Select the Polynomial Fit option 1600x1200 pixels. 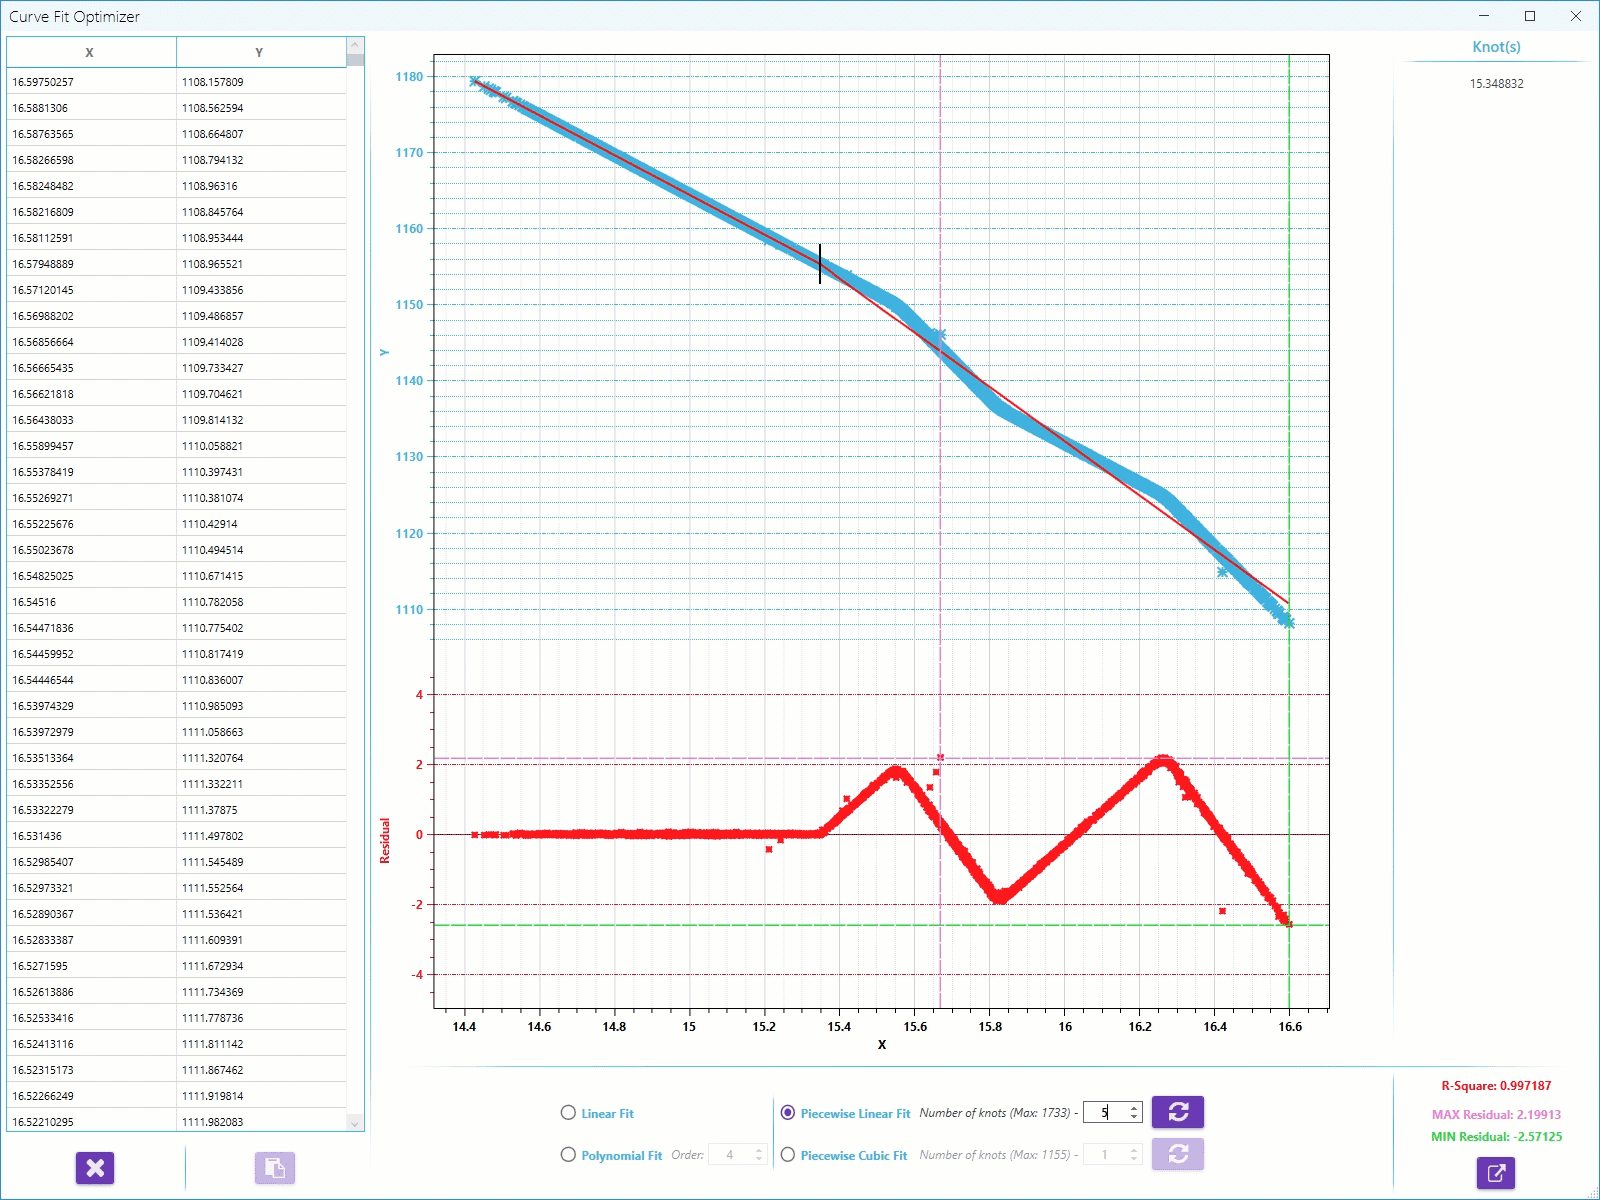coord(568,1155)
